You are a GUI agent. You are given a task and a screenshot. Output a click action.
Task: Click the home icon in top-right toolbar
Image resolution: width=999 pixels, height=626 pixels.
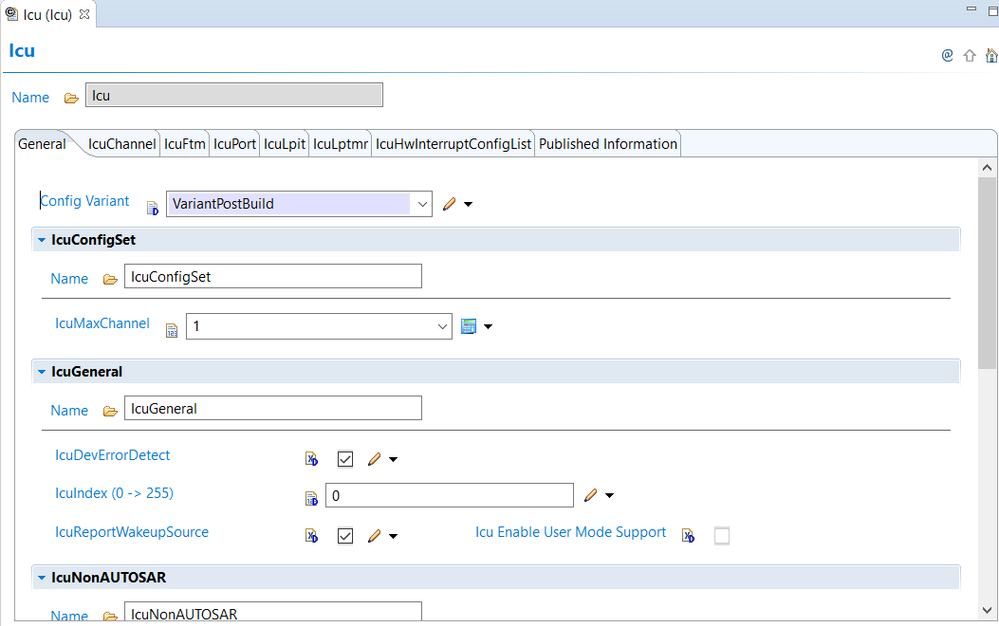coord(990,56)
